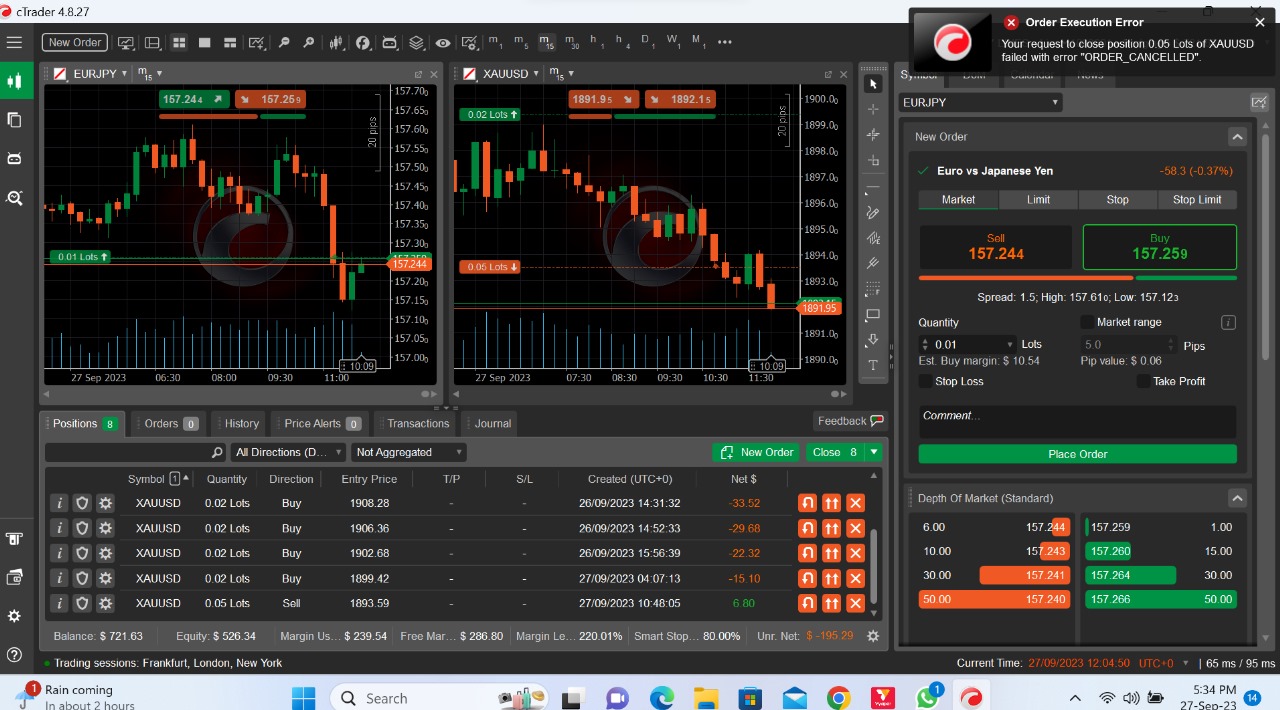Click double position icon for 1906.36 row
This screenshot has width=1280, height=710.
point(831,528)
